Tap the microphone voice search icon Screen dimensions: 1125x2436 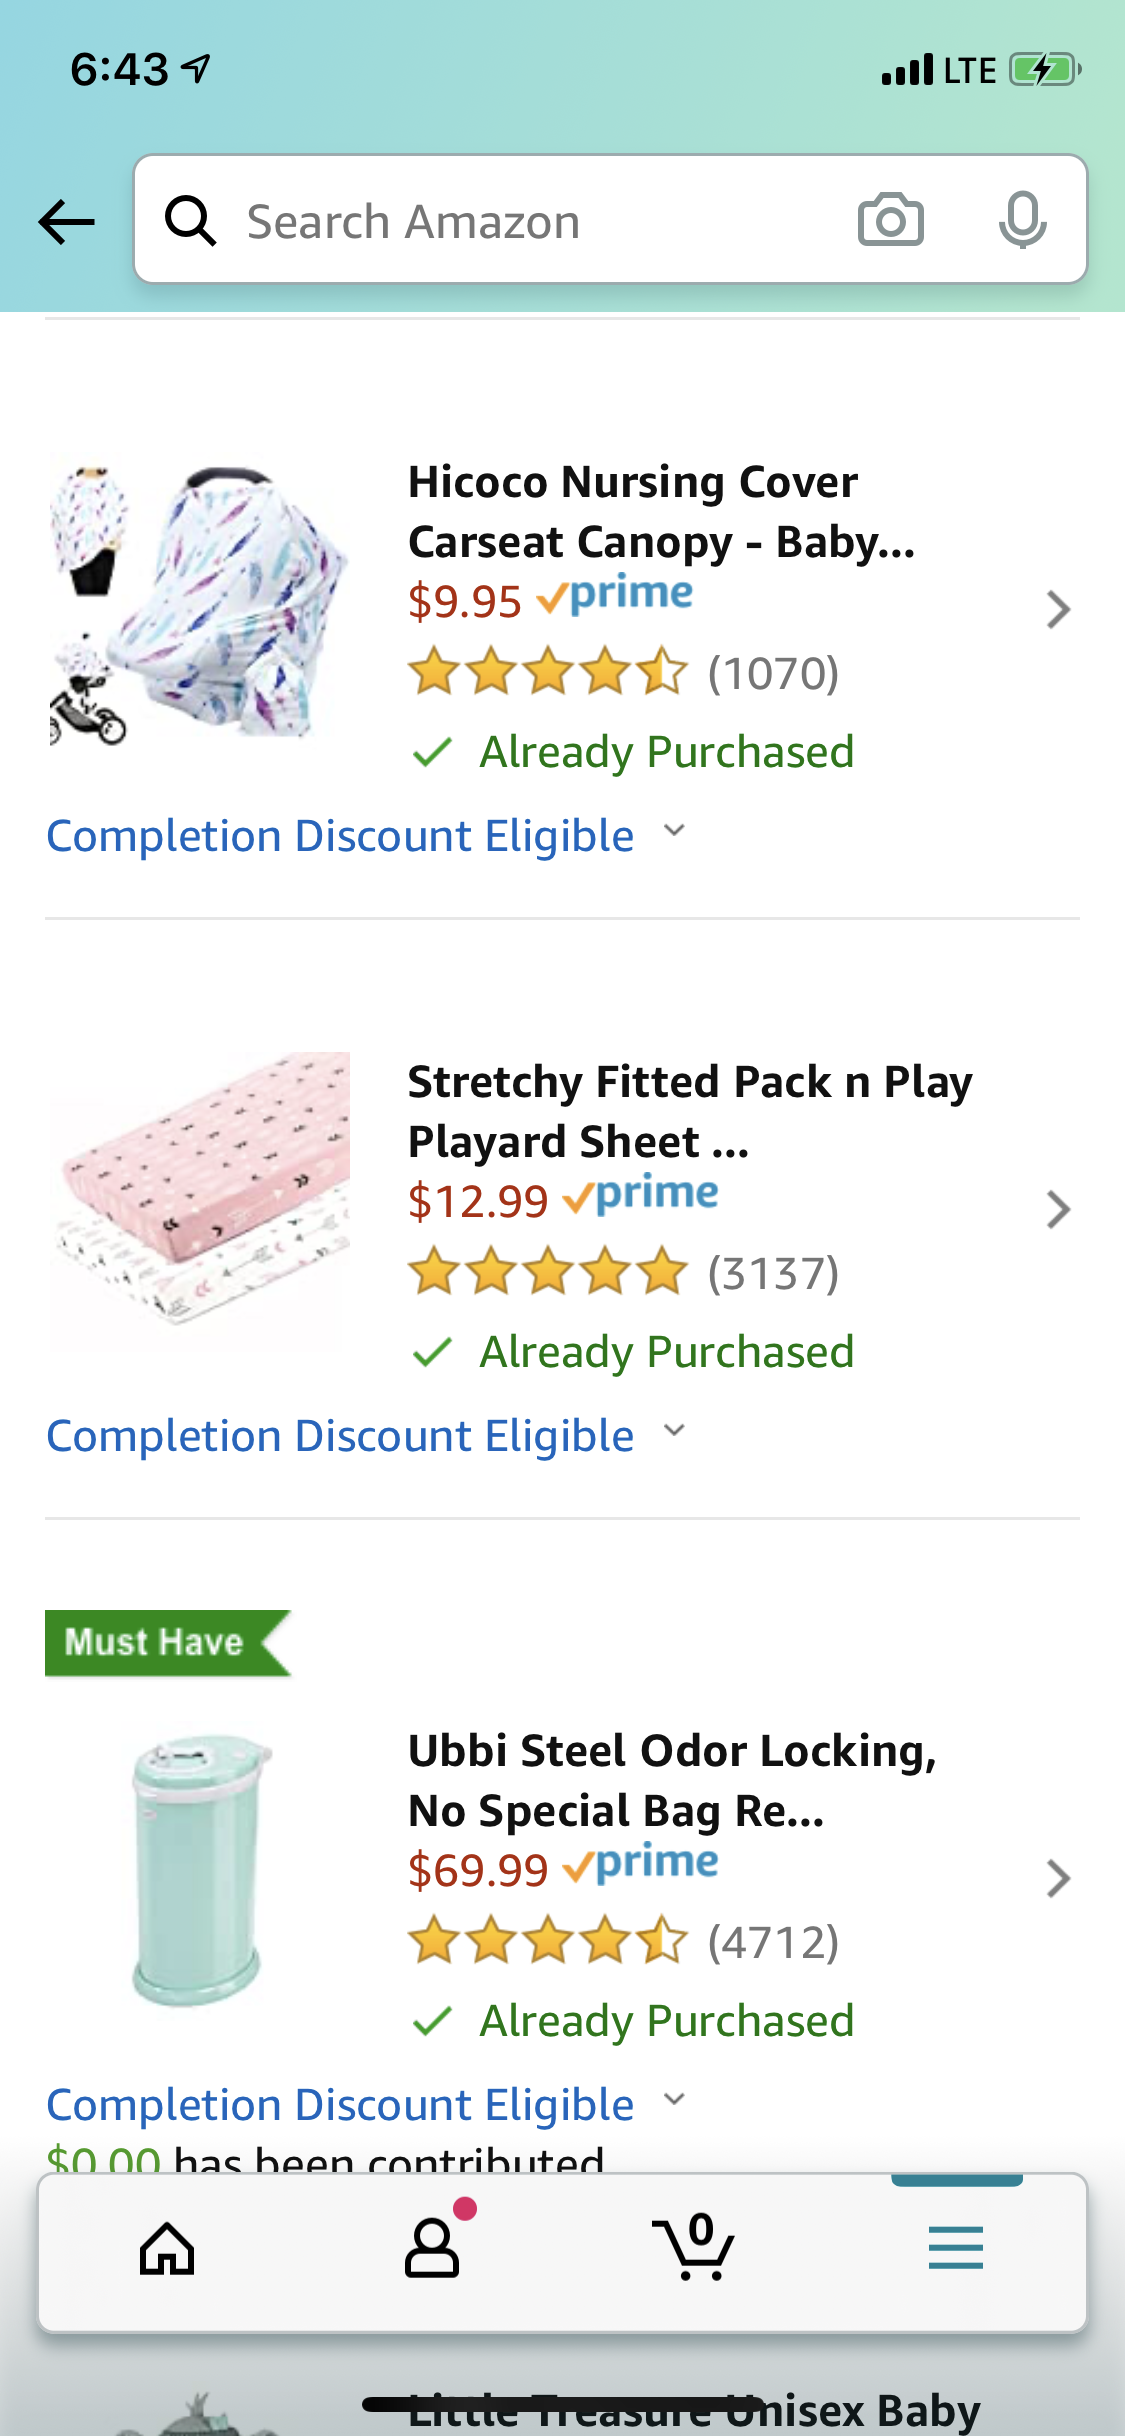coord(1022,220)
